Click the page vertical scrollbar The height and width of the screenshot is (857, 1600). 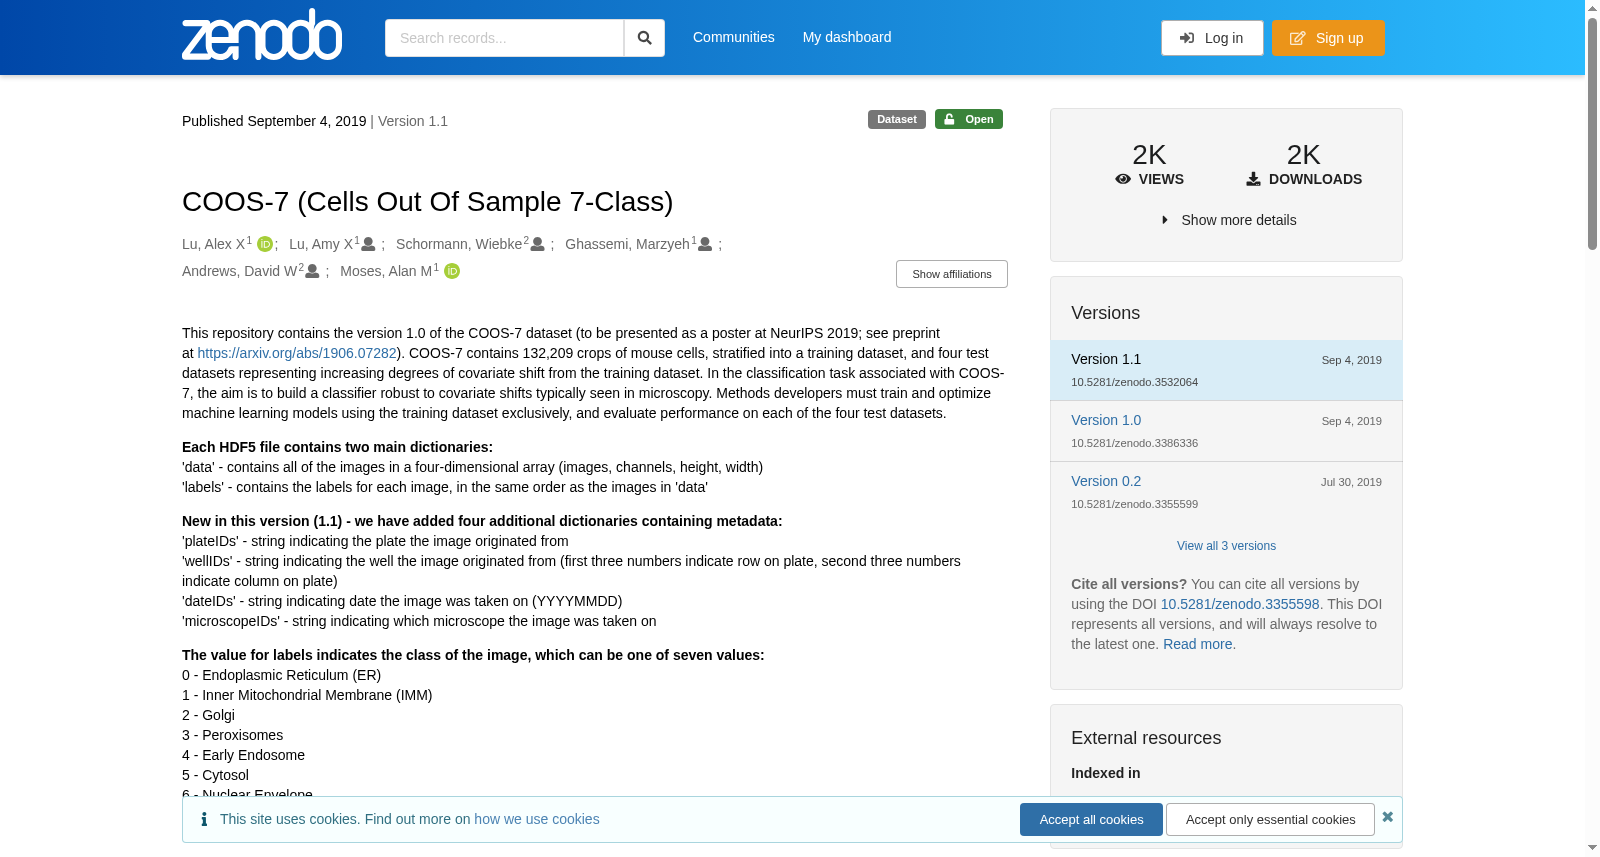point(1592,428)
